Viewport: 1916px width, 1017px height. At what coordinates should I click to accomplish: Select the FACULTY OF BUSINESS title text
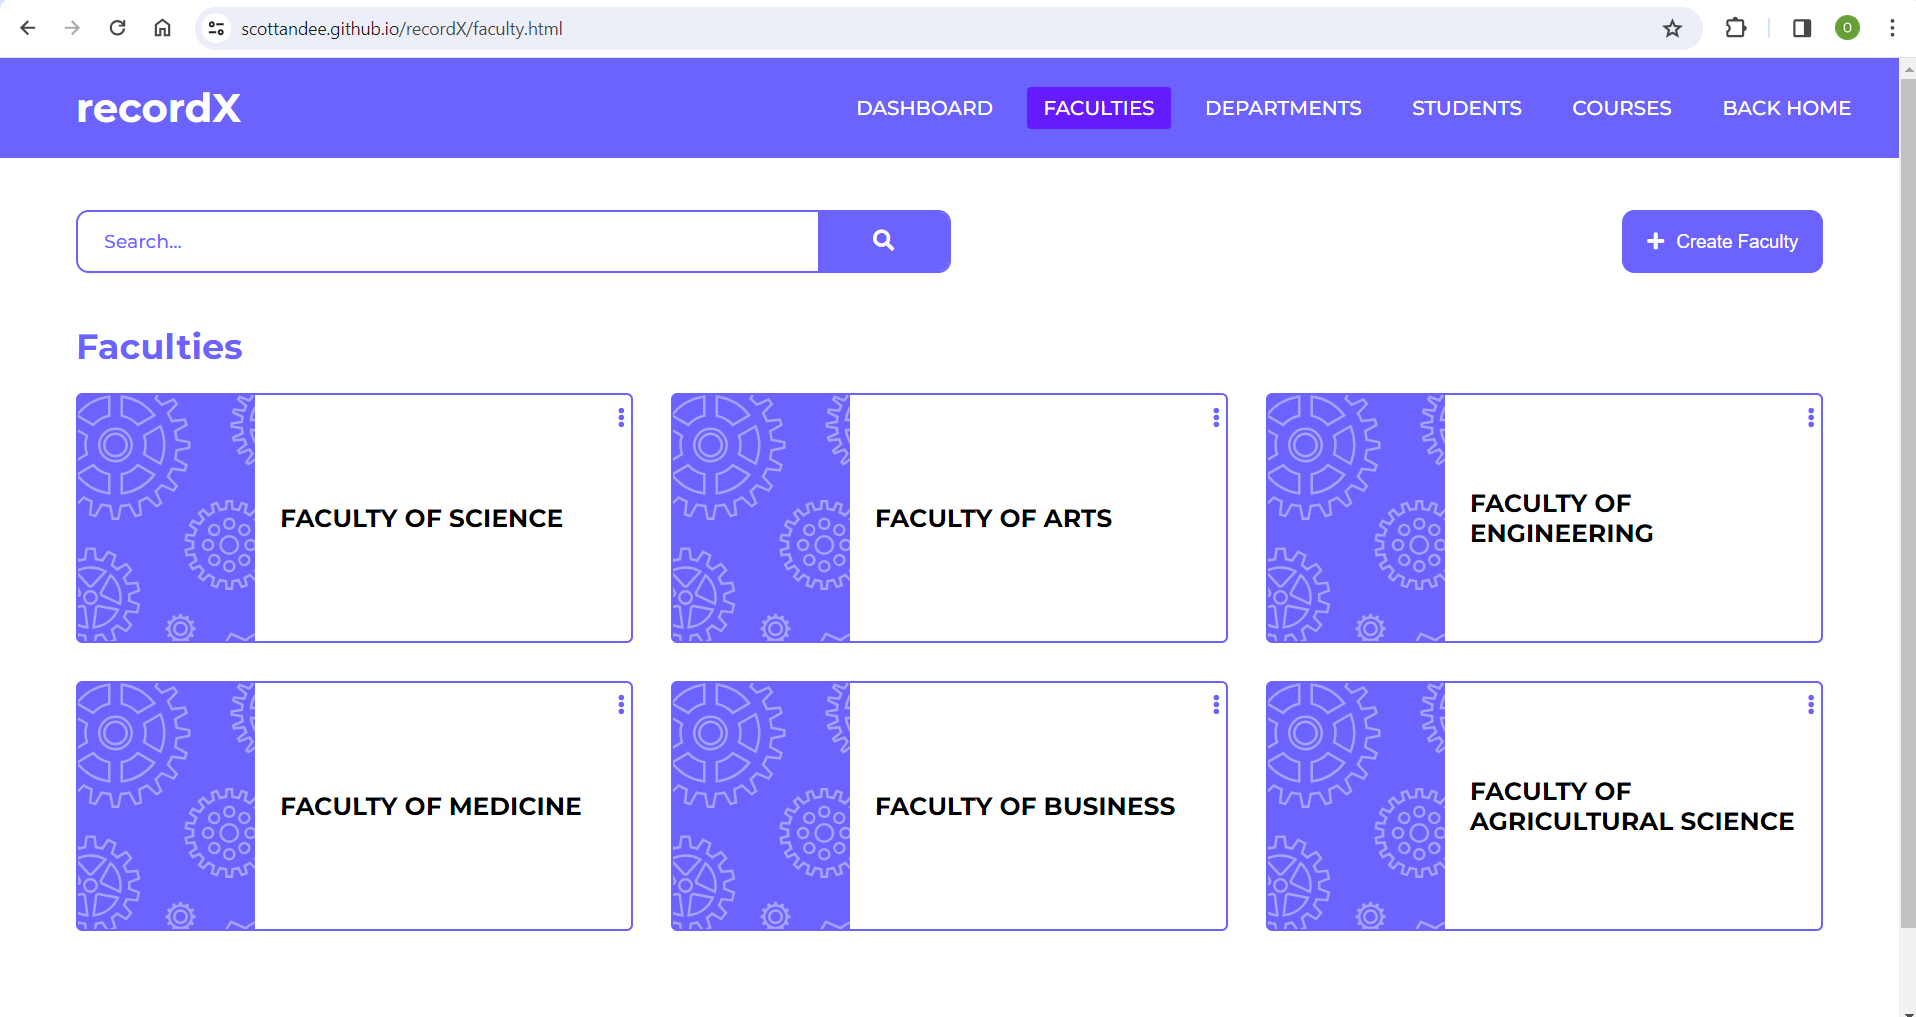pos(1025,806)
